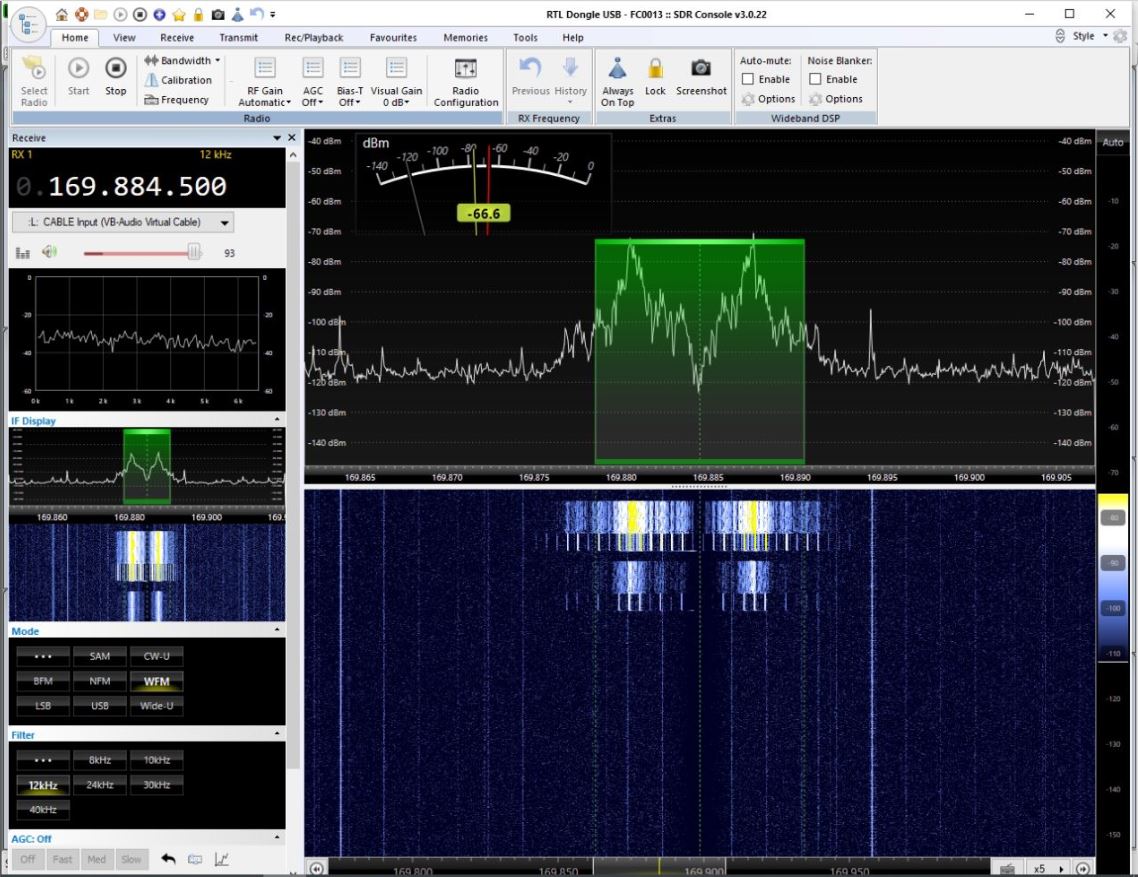Open Noise Blanker Options
The image size is (1138, 877).
point(836,99)
